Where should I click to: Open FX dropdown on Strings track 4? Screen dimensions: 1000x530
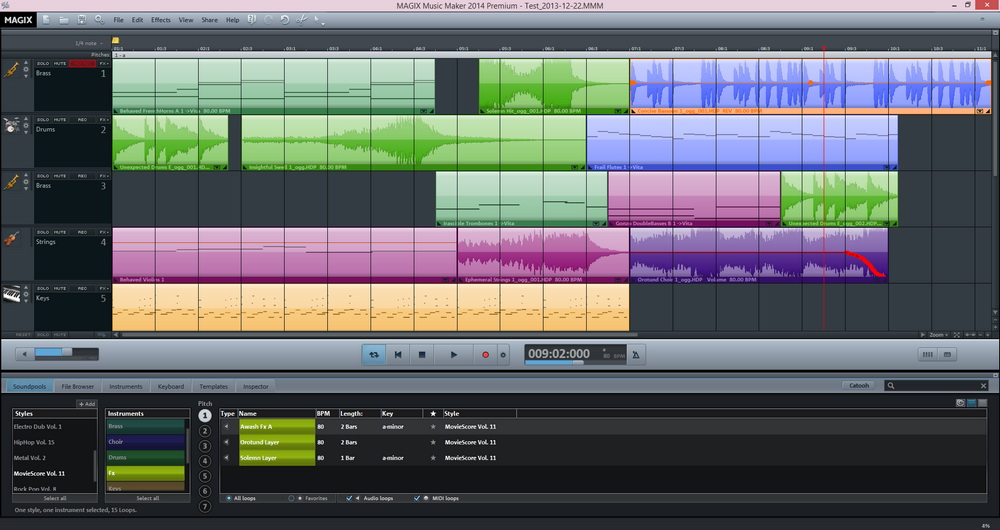103,232
